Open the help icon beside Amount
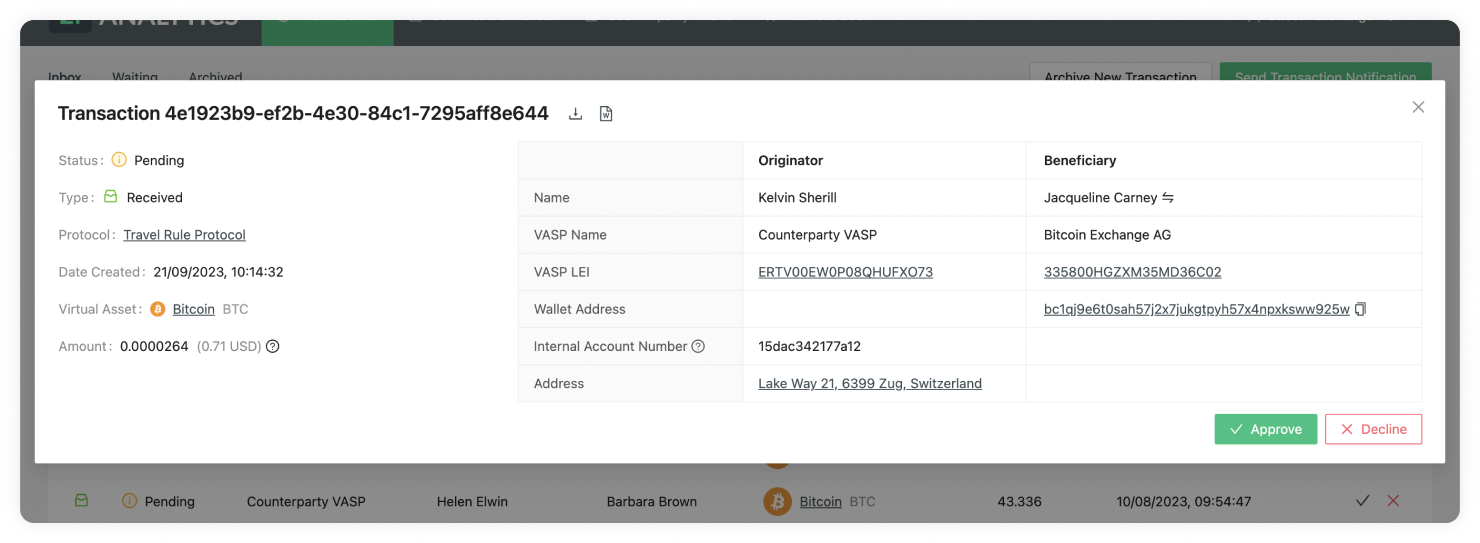The height and width of the screenshot is (543, 1480). point(272,347)
